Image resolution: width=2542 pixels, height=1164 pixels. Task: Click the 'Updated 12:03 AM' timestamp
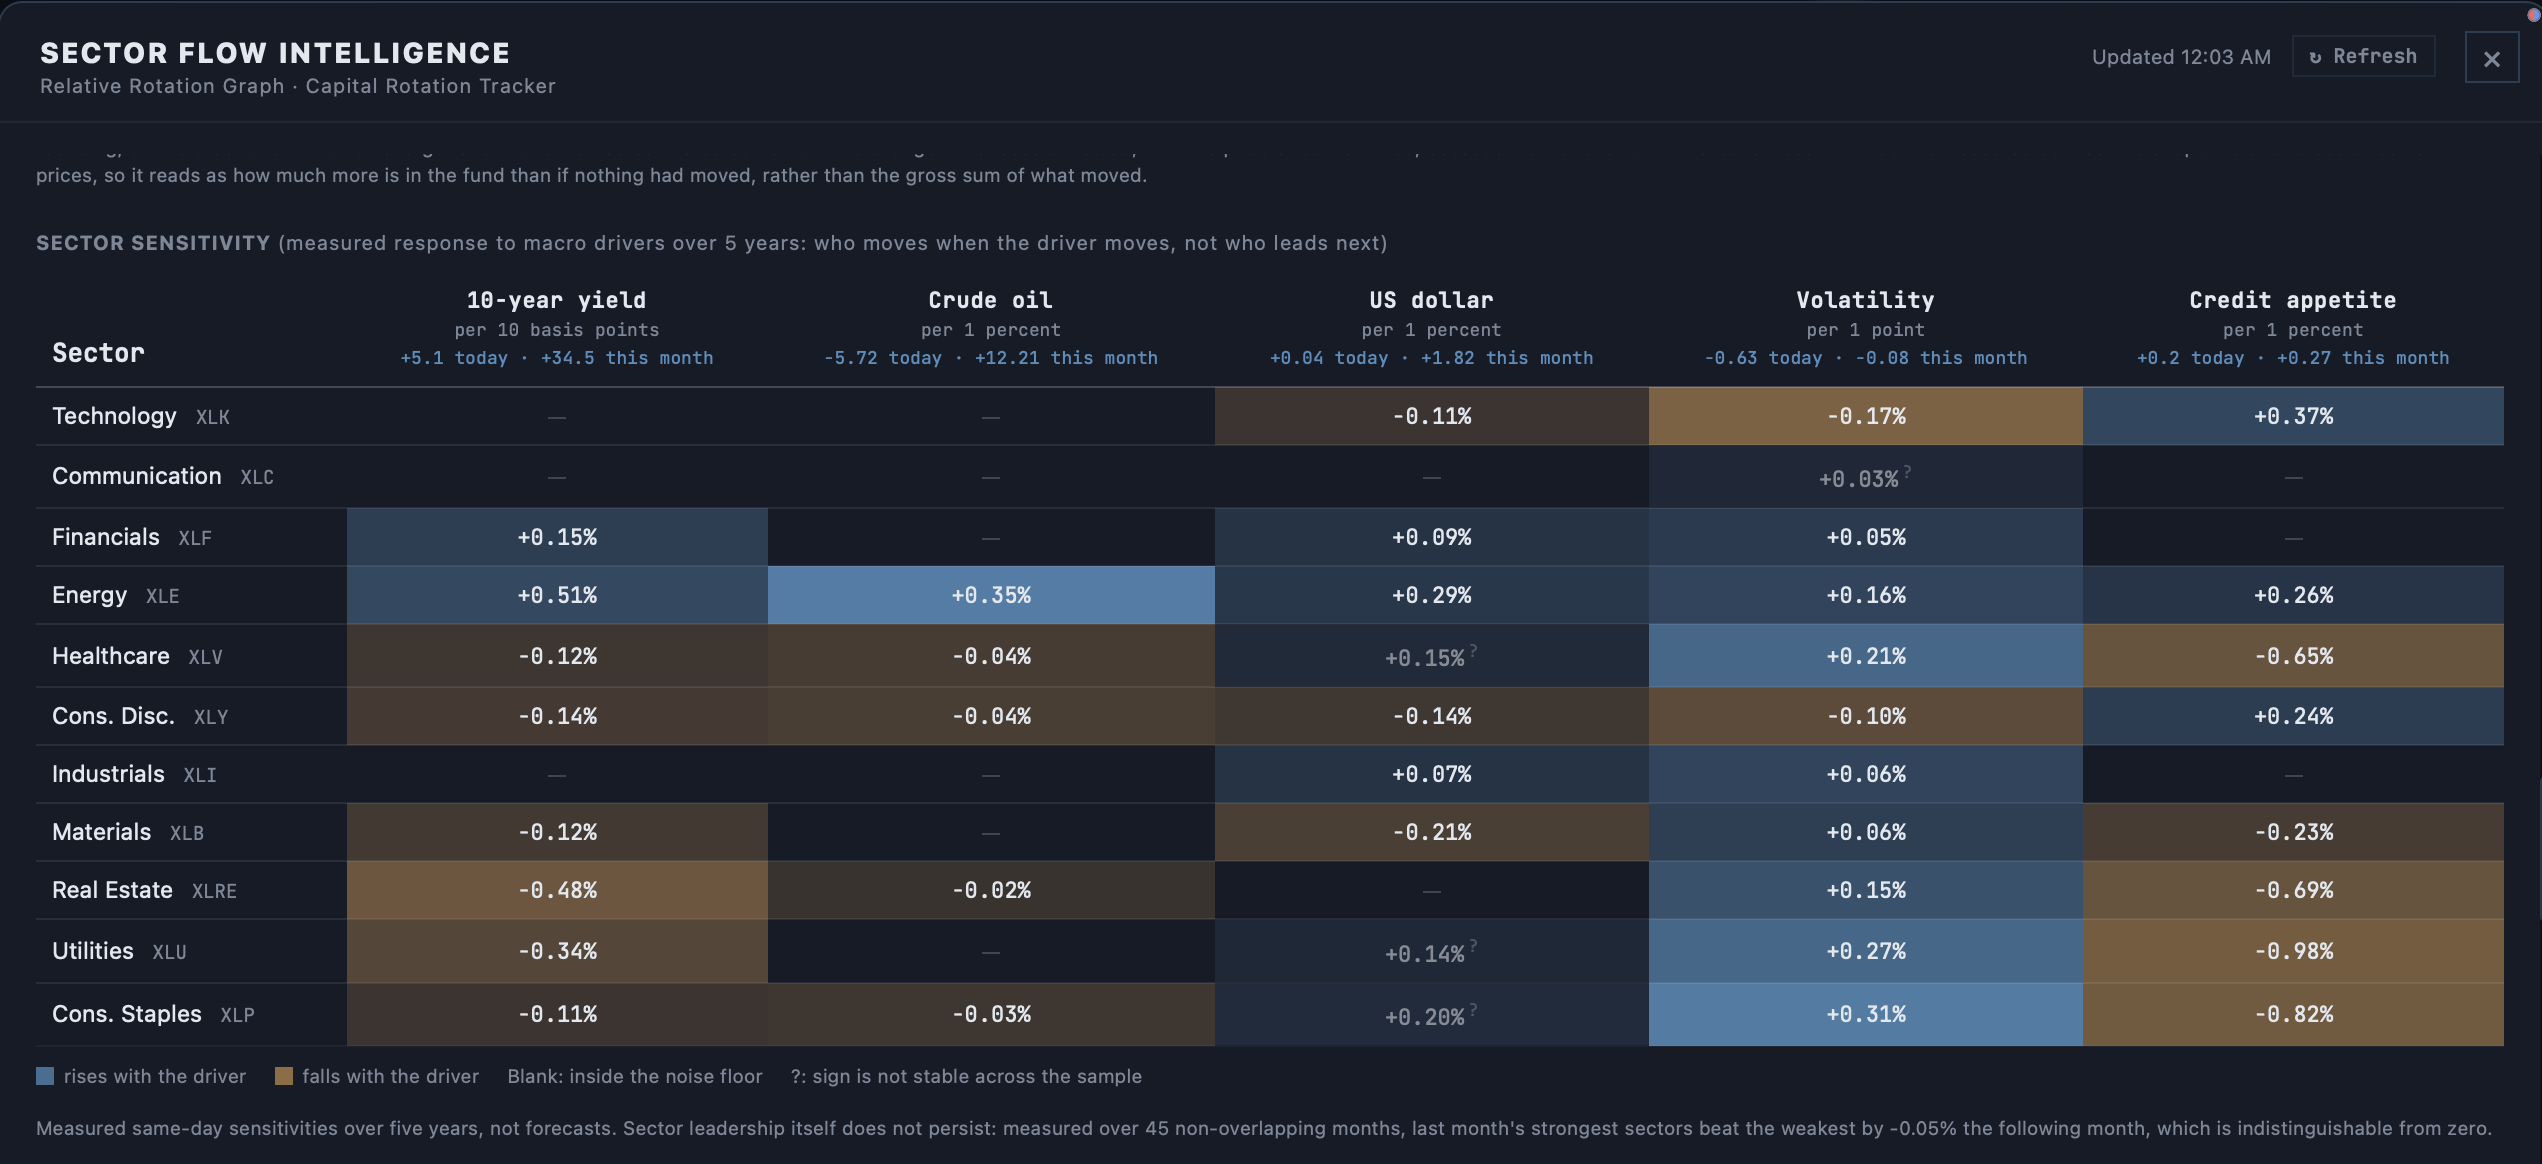point(2181,57)
